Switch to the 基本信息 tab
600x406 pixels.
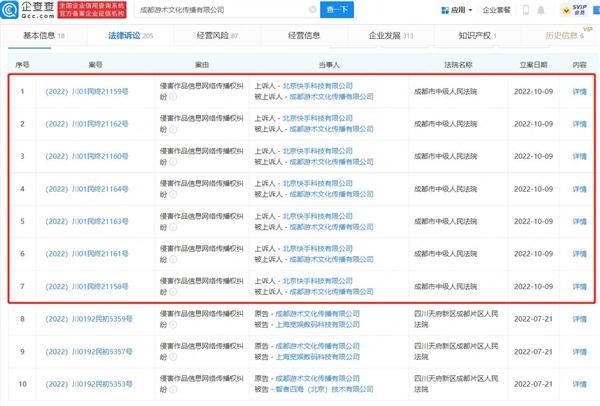pyautogui.click(x=44, y=36)
